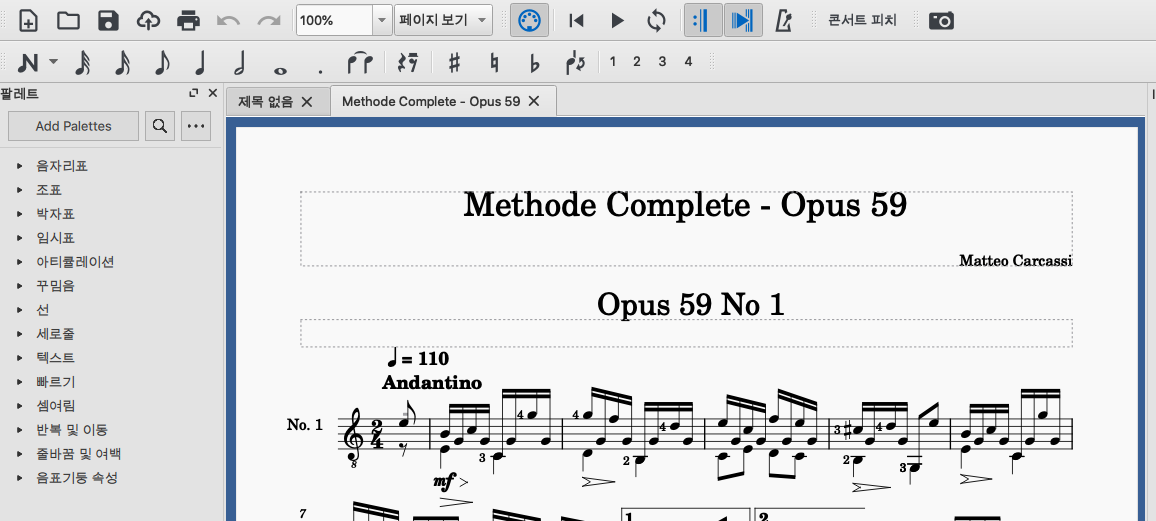Expand 조표 palette

coord(21,190)
